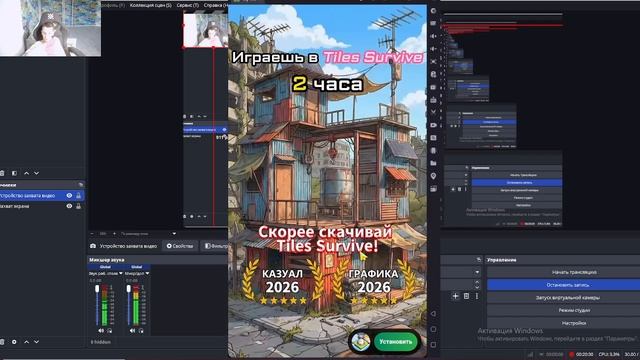Screen dimensions: 640x360
Task: Select the Захват экрана source row
Action: click(42, 206)
